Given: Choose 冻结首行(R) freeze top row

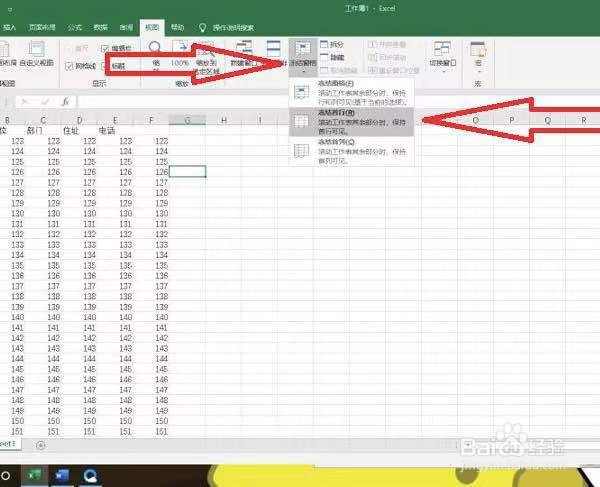Looking at the screenshot, I should pos(351,122).
